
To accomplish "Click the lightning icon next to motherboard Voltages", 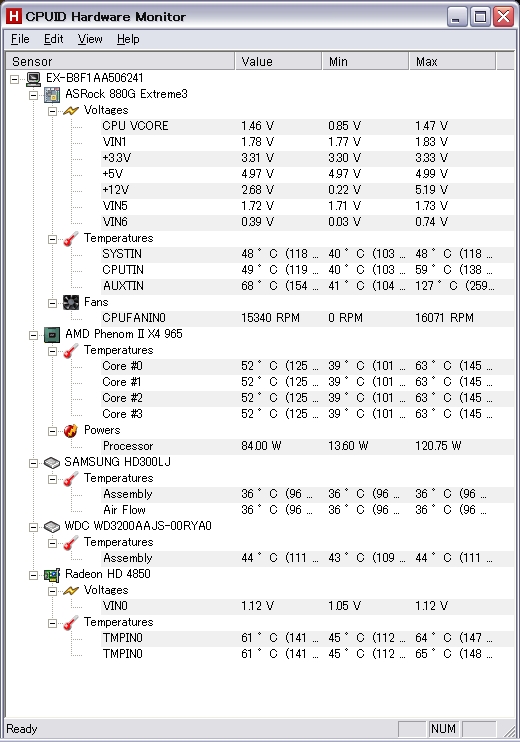I will click(x=71, y=111).
